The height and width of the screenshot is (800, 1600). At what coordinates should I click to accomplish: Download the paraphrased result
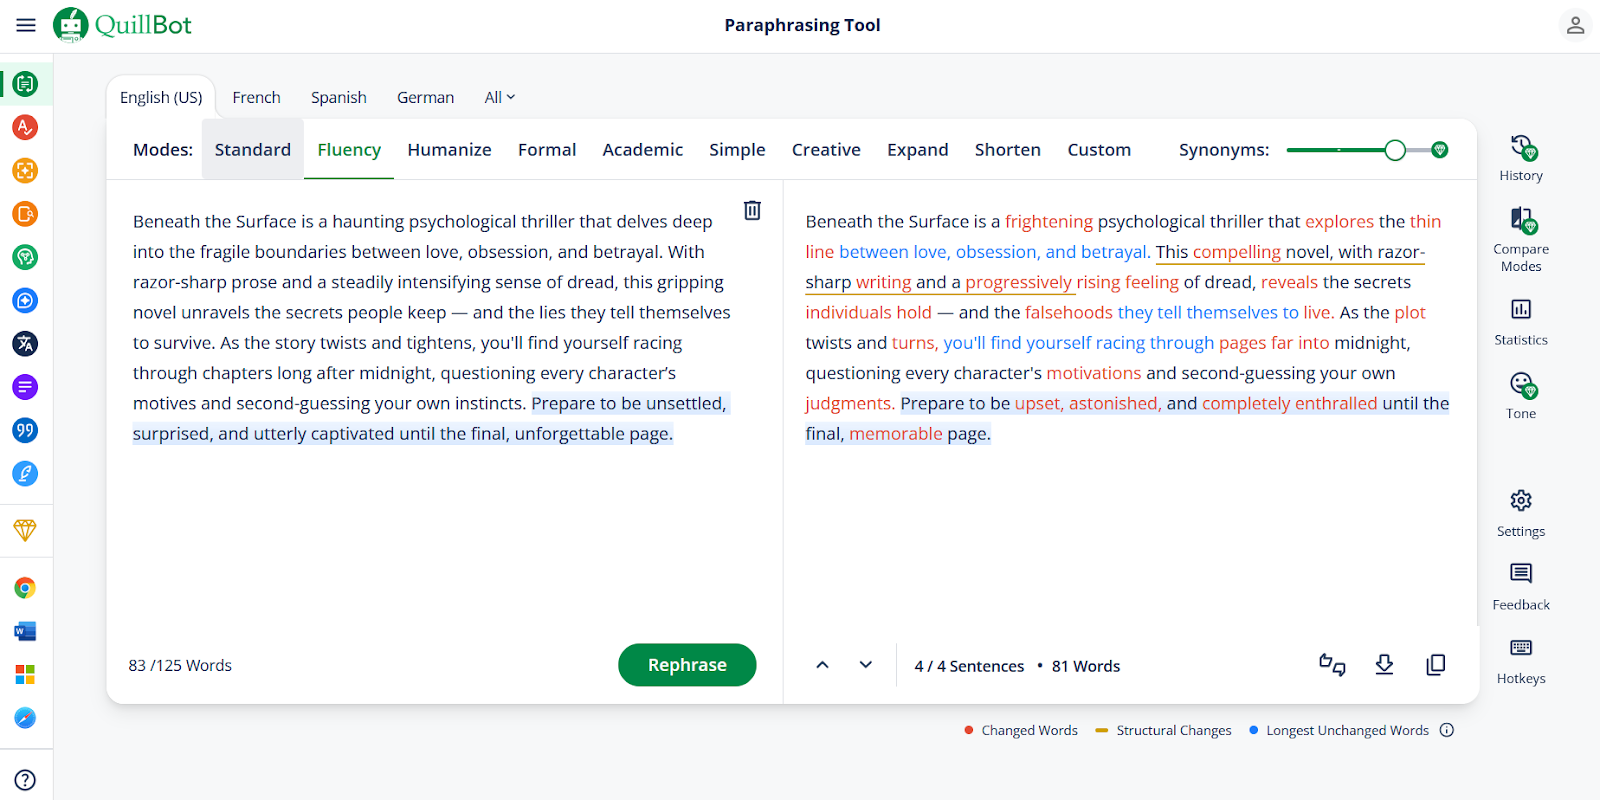pos(1384,665)
